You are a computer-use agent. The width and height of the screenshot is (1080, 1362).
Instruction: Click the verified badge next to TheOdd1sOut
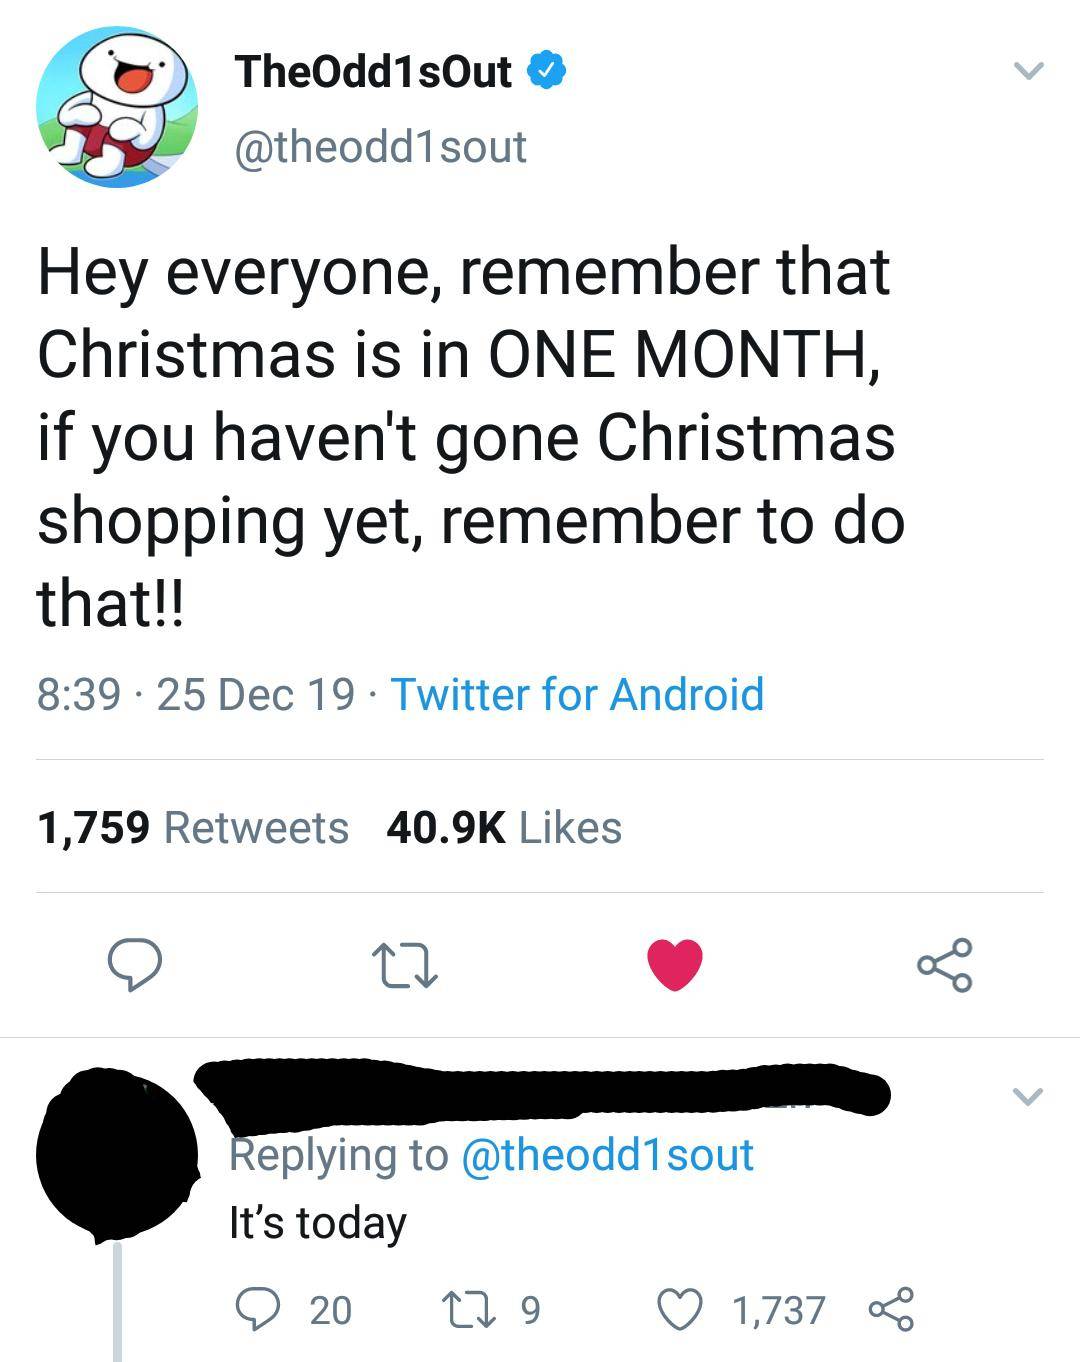click(x=544, y=71)
